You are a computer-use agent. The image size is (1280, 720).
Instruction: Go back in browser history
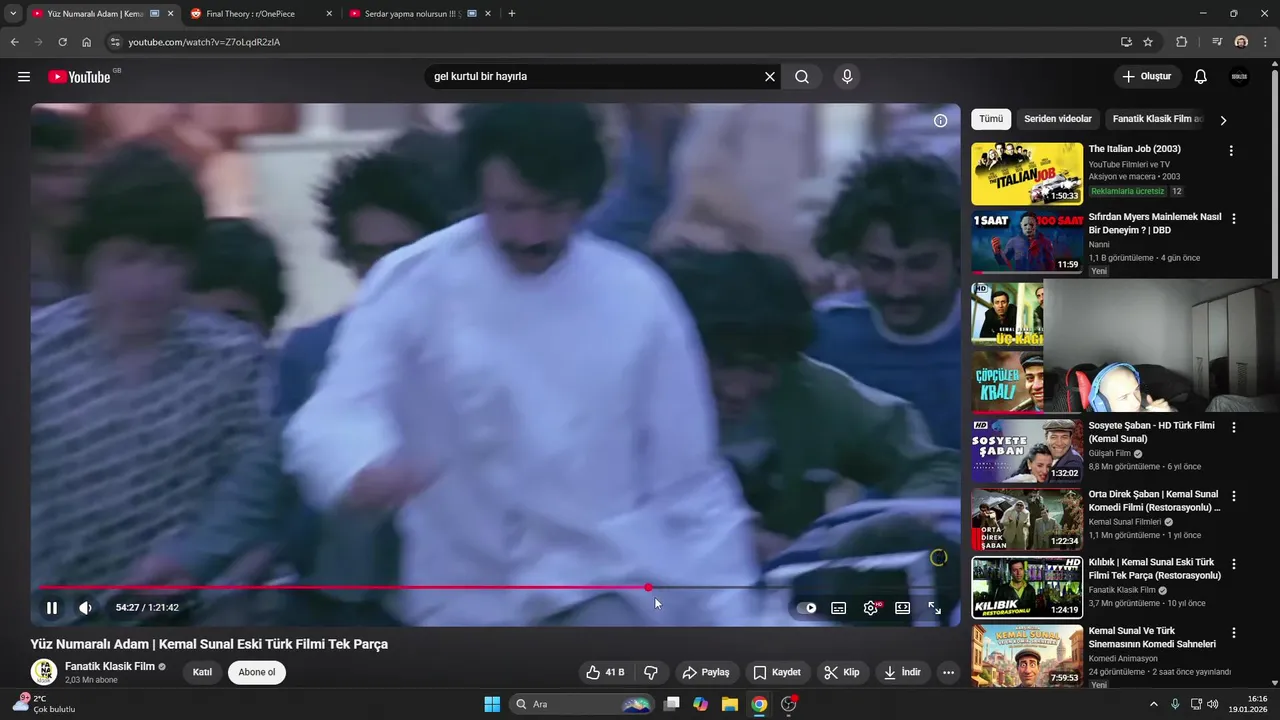(x=14, y=42)
